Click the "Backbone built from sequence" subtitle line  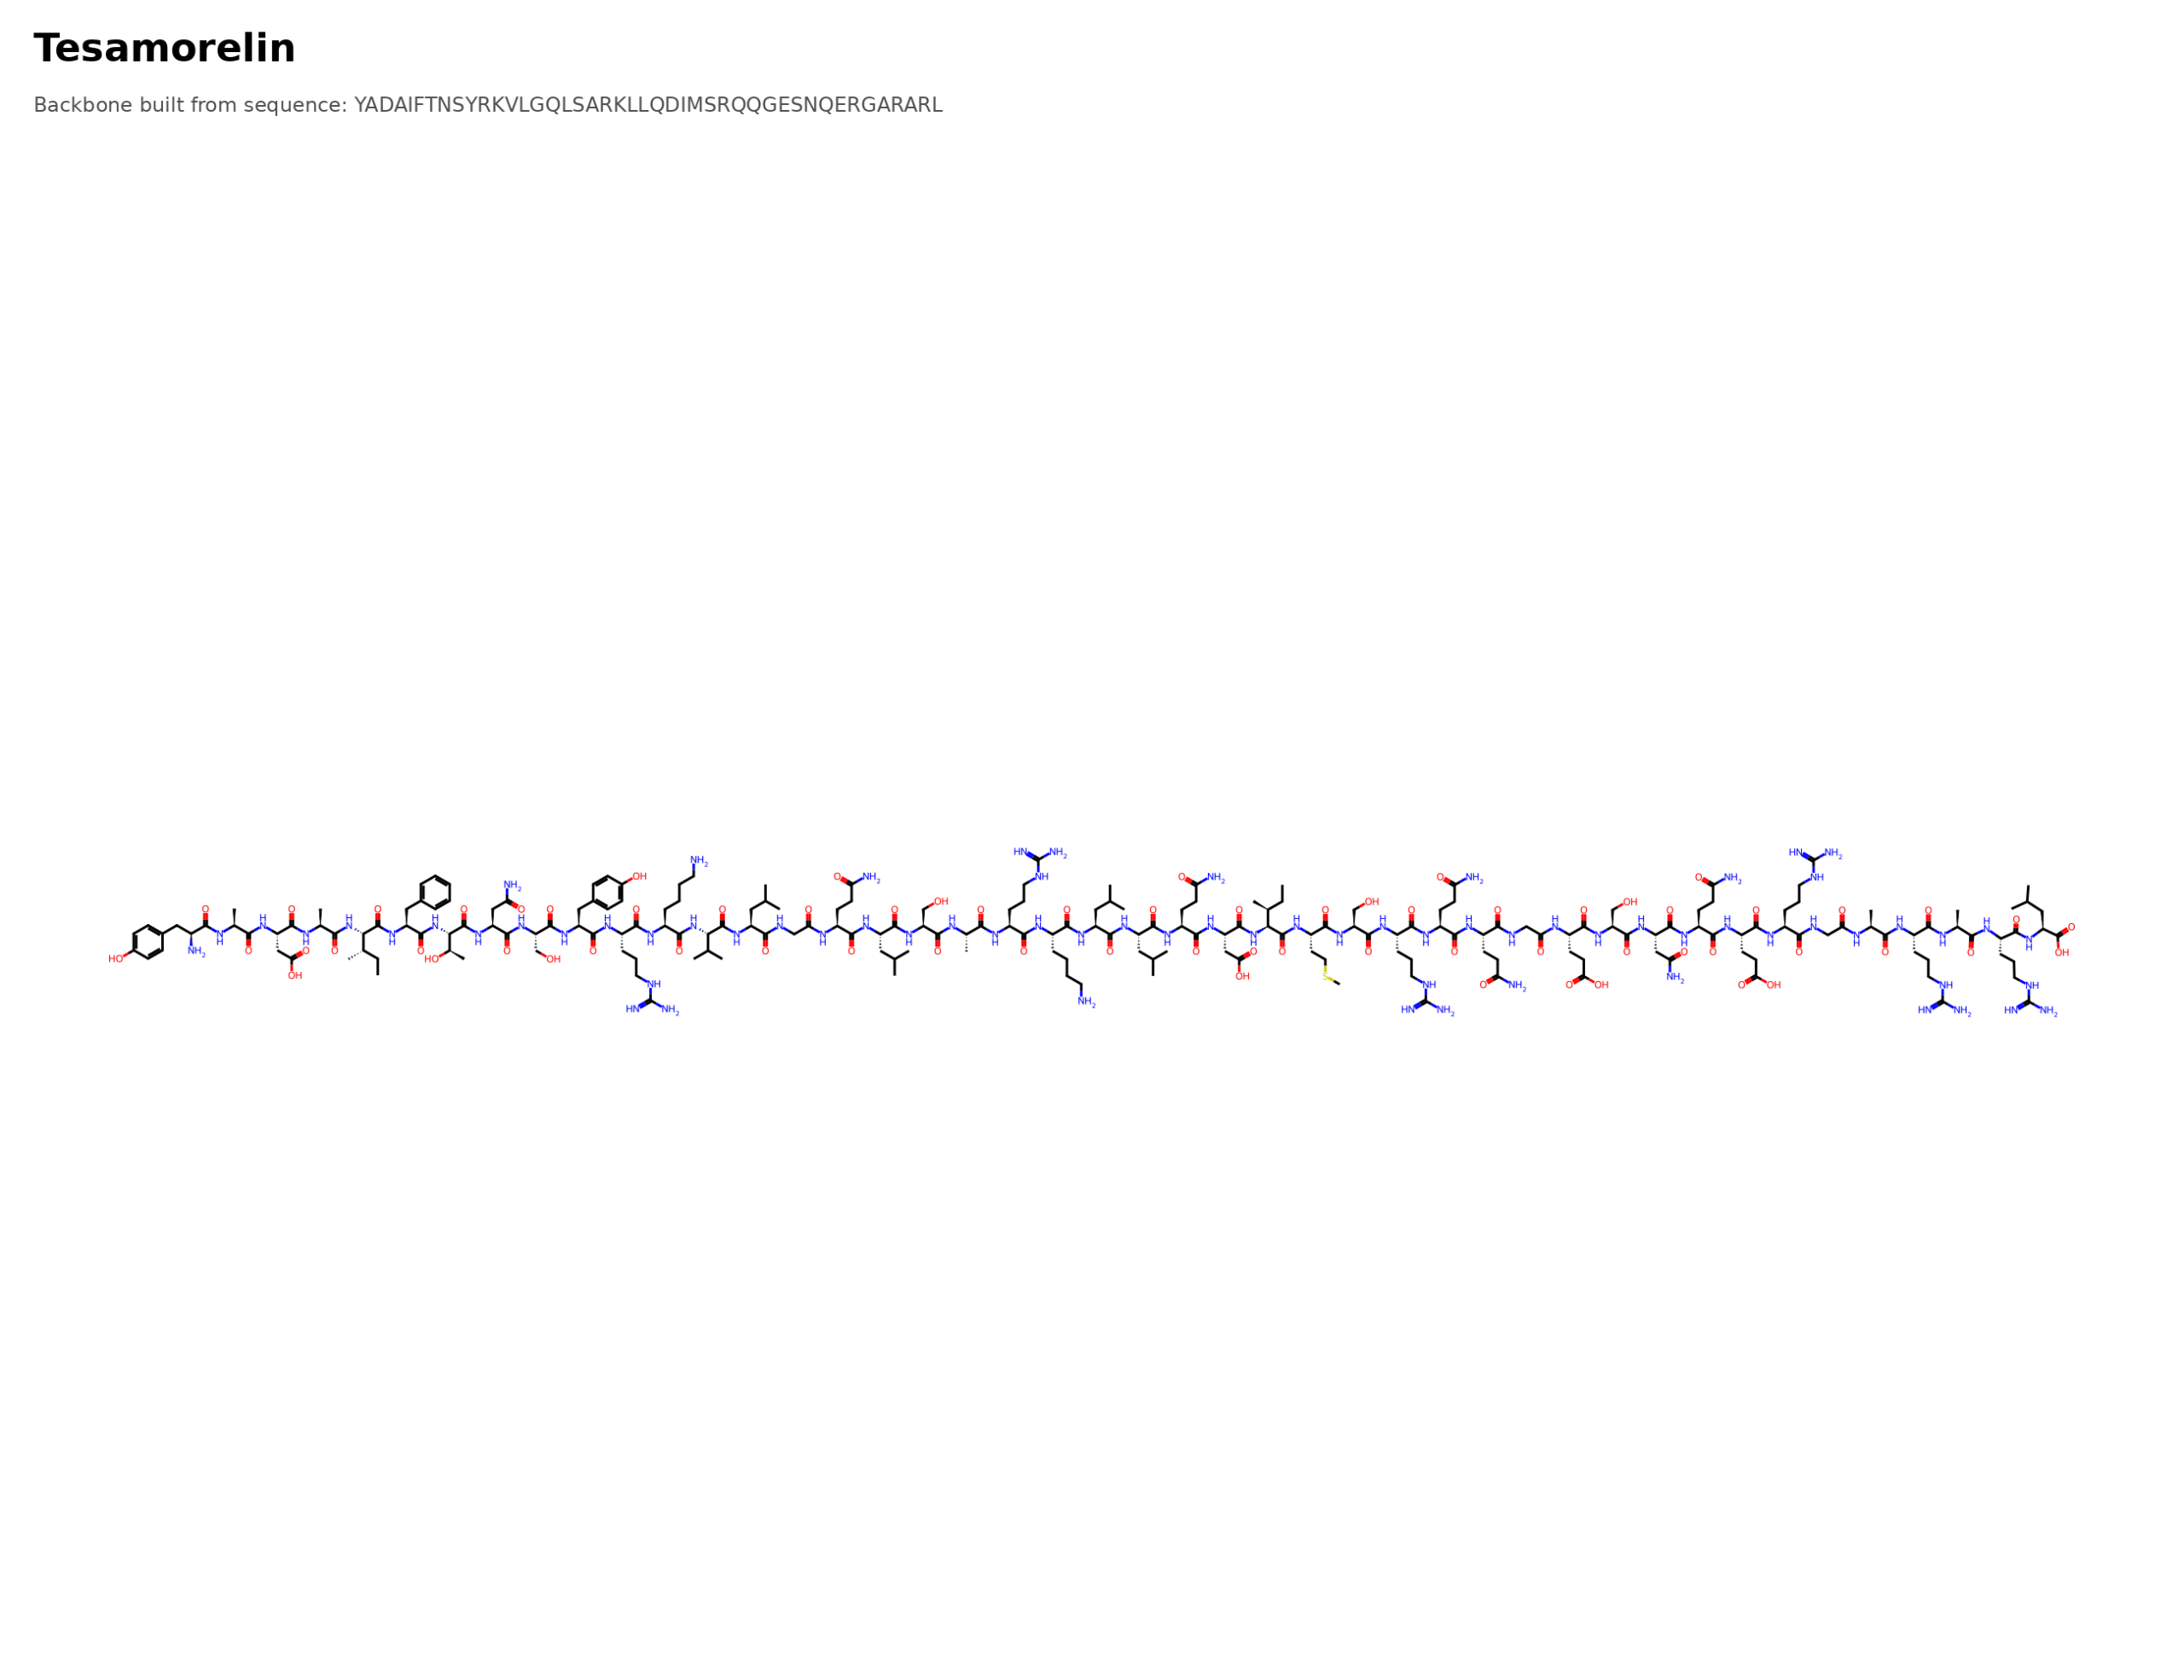(488, 105)
